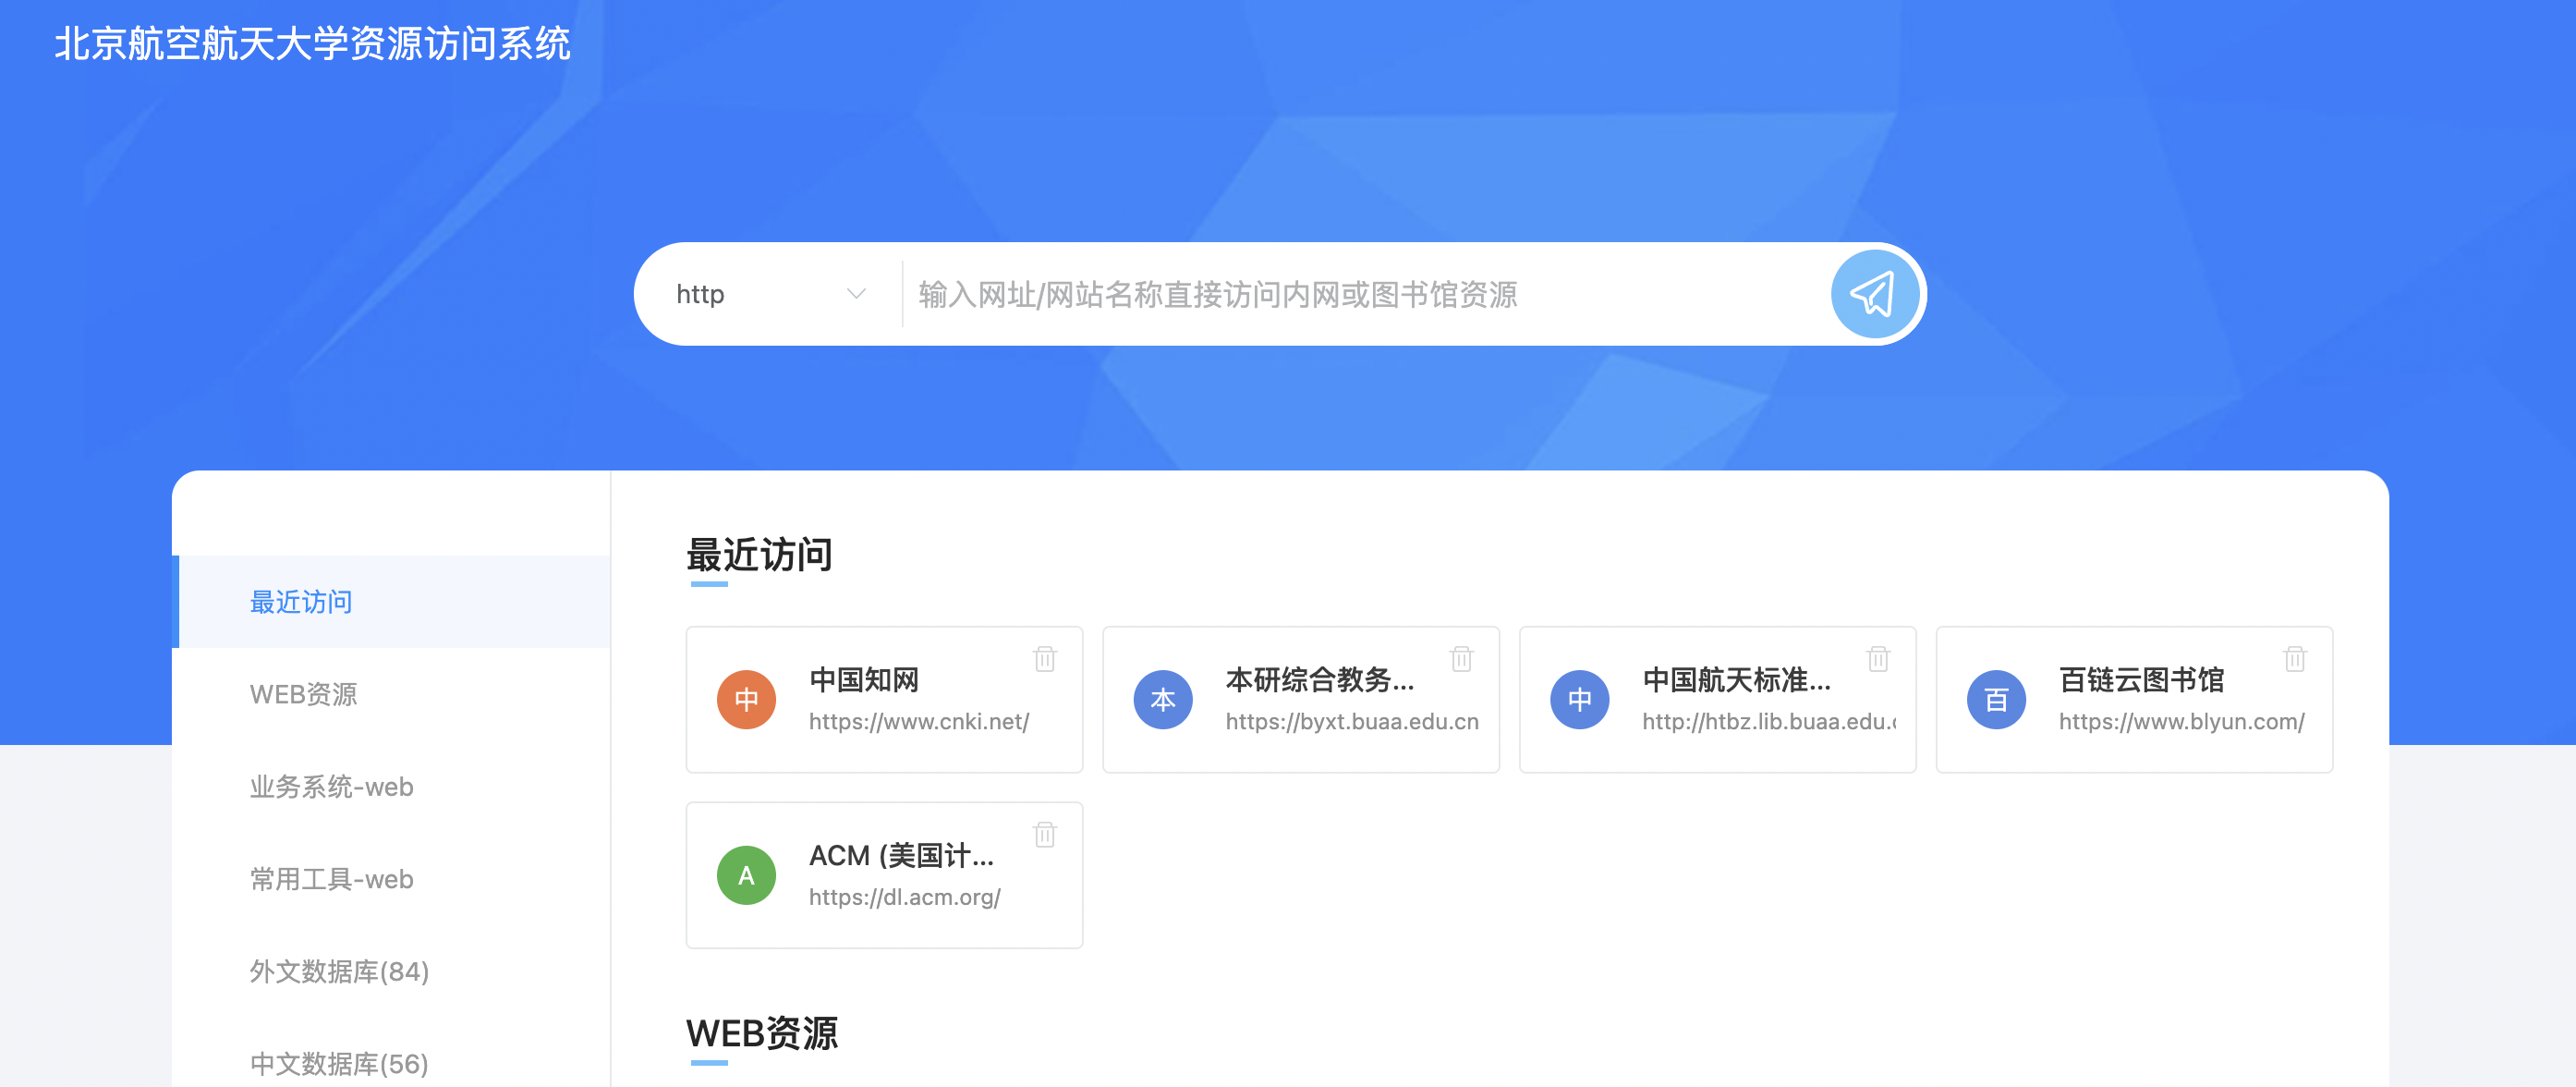The height and width of the screenshot is (1087, 2576).
Task: Open the https://dl.acm.org/ link
Action: tap(904, 898)
